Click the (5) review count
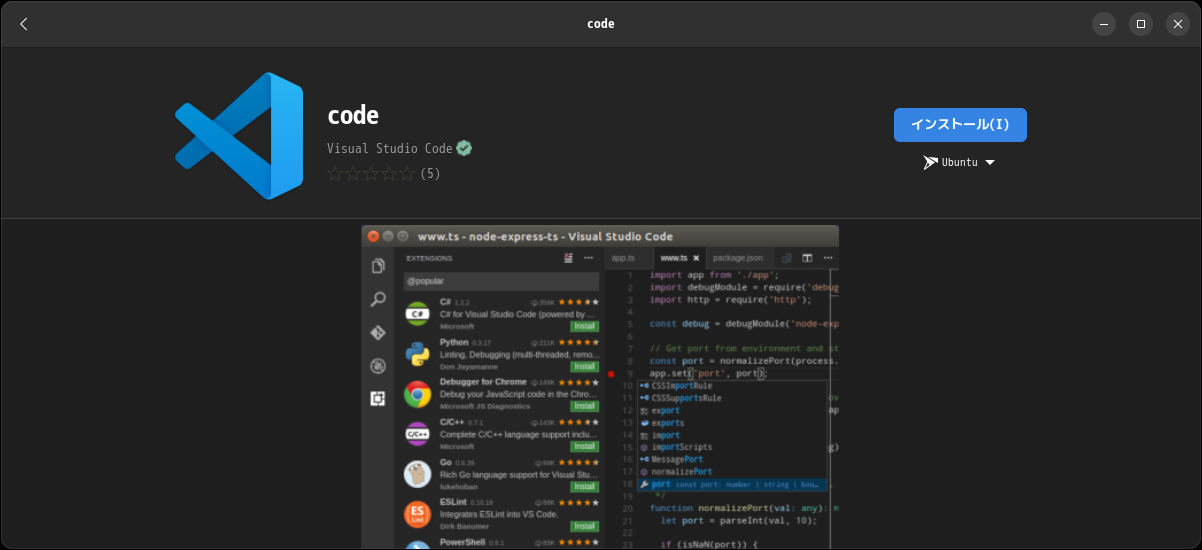Image resolution: width=1202 pixels, height=550 pixels. pos(430,174)
